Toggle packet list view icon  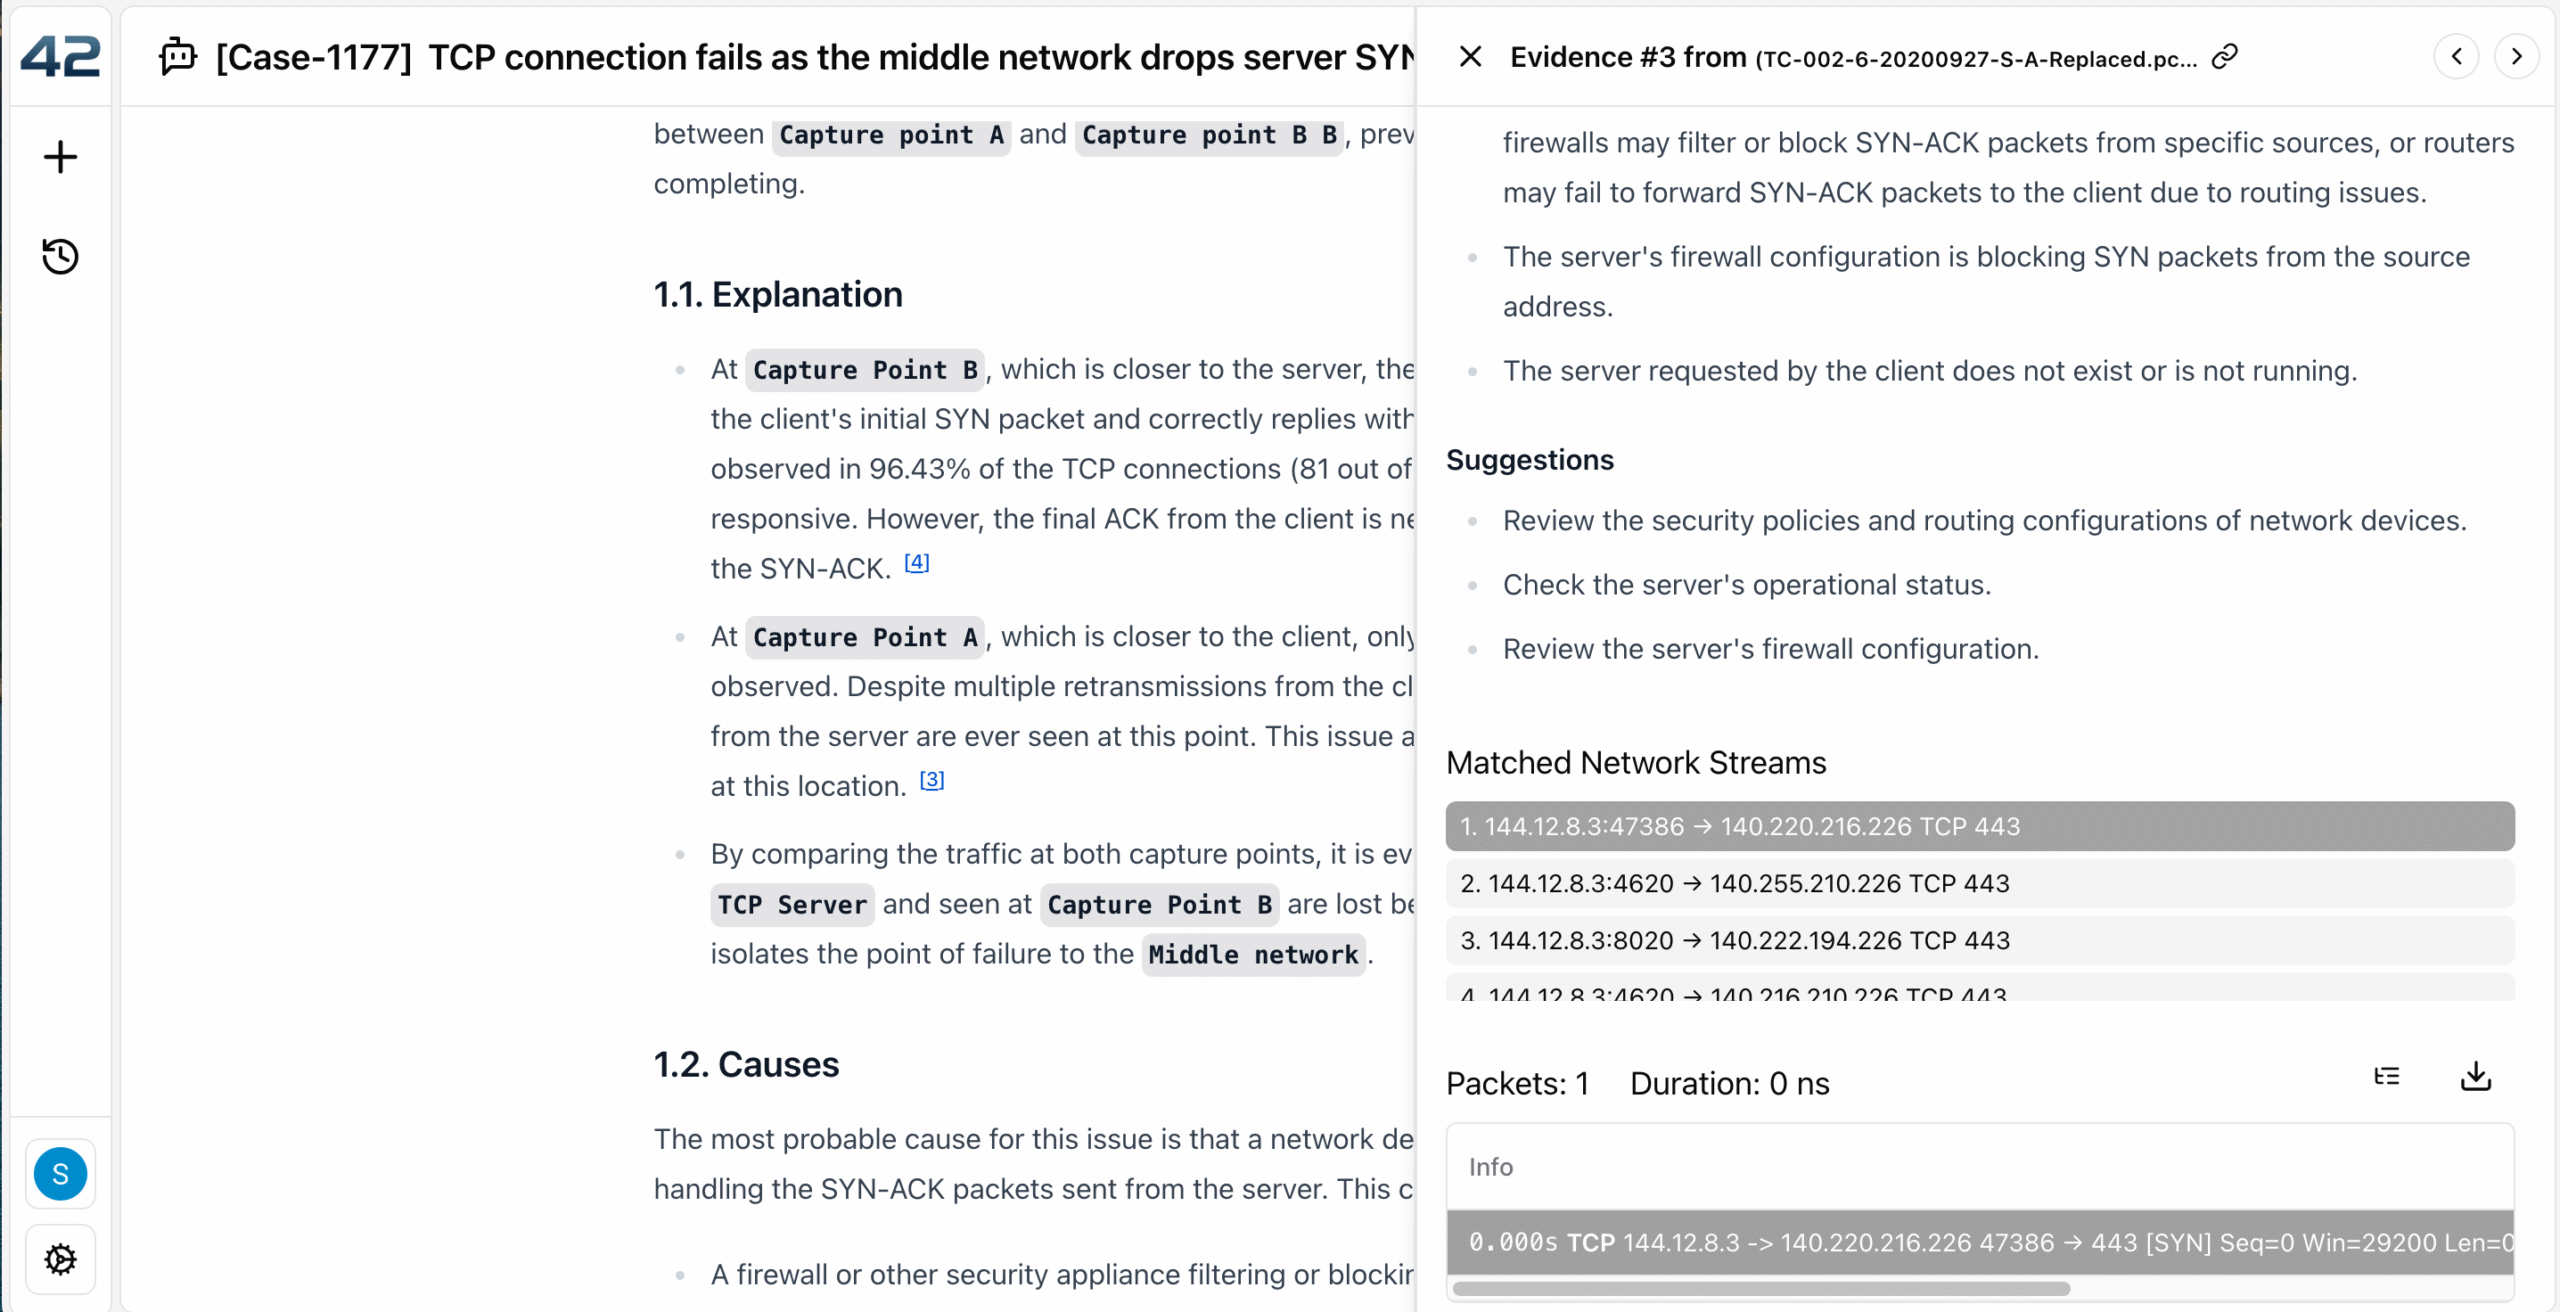pyautogui.click(x=2387, y=1077)
